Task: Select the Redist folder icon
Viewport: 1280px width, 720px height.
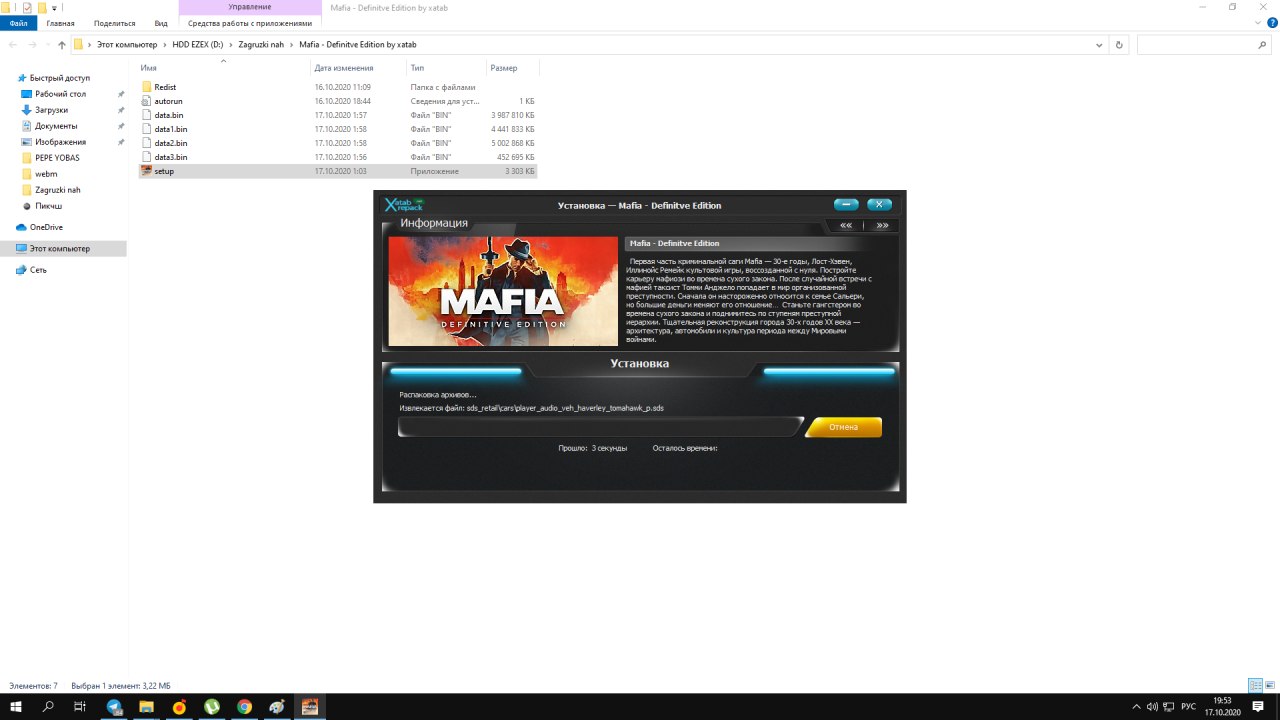Action: tap(146, 87)
